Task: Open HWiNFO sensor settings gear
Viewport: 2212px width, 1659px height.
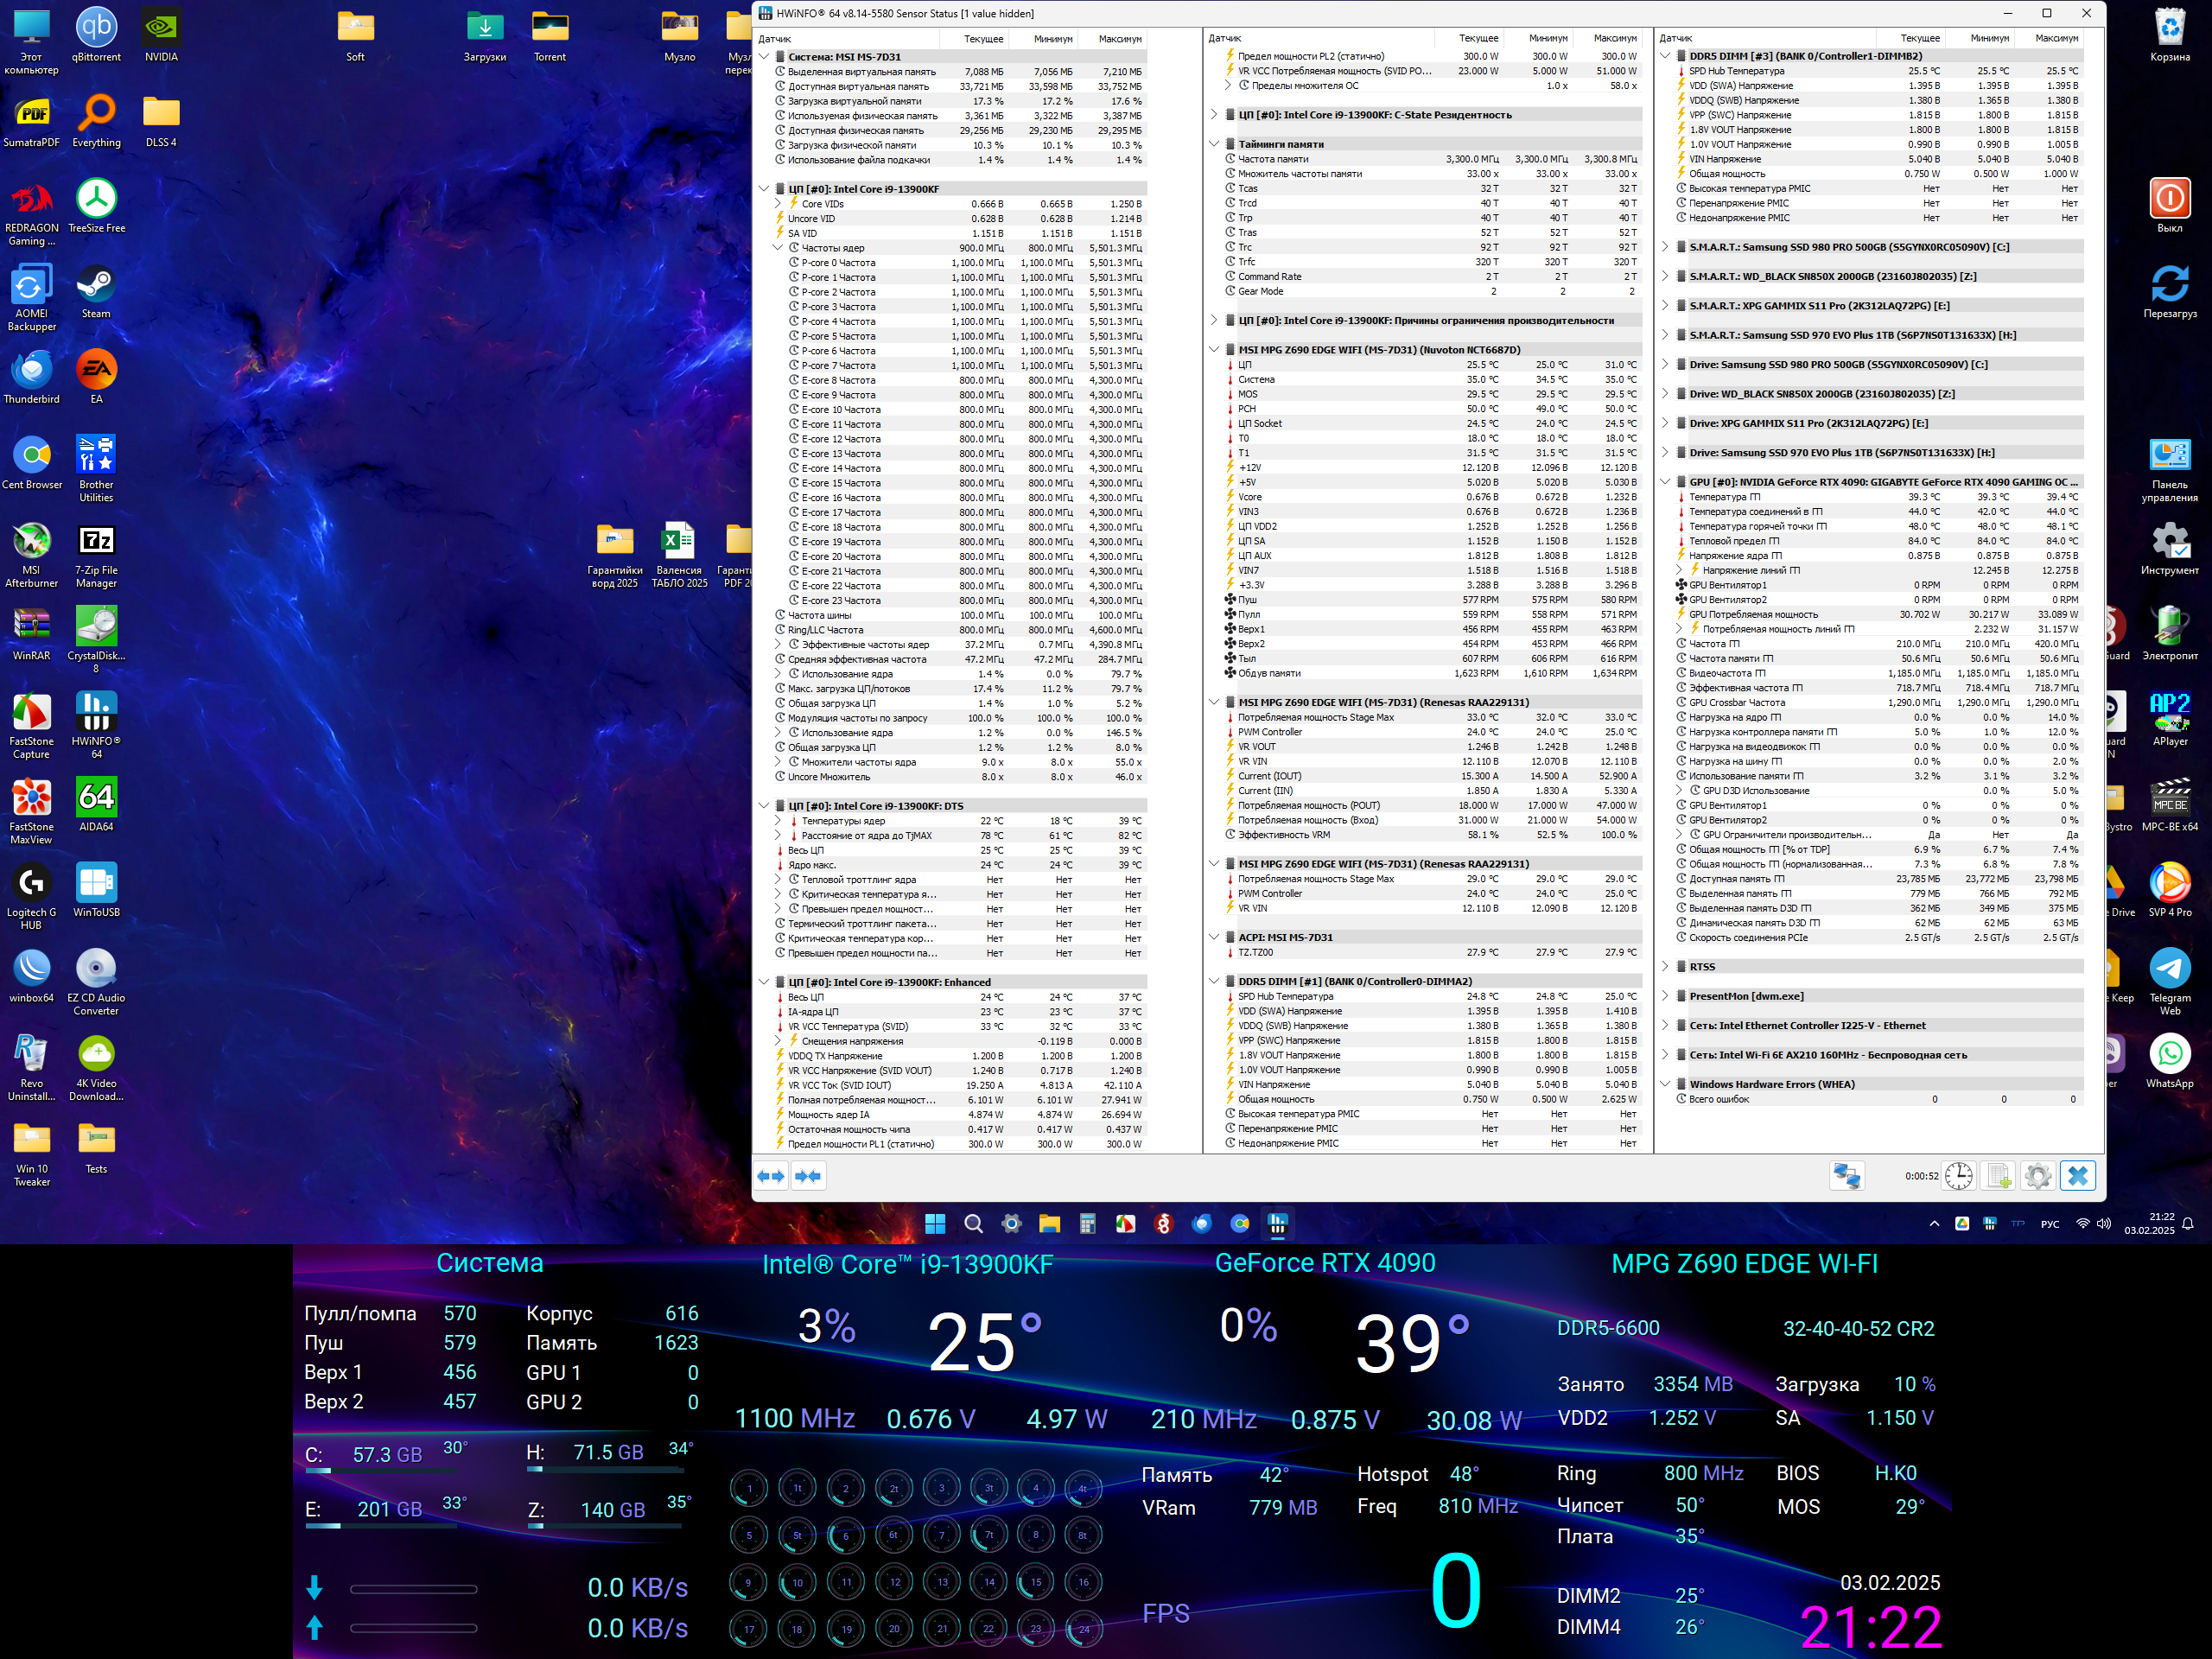Action: [x=2038, y=1176]
